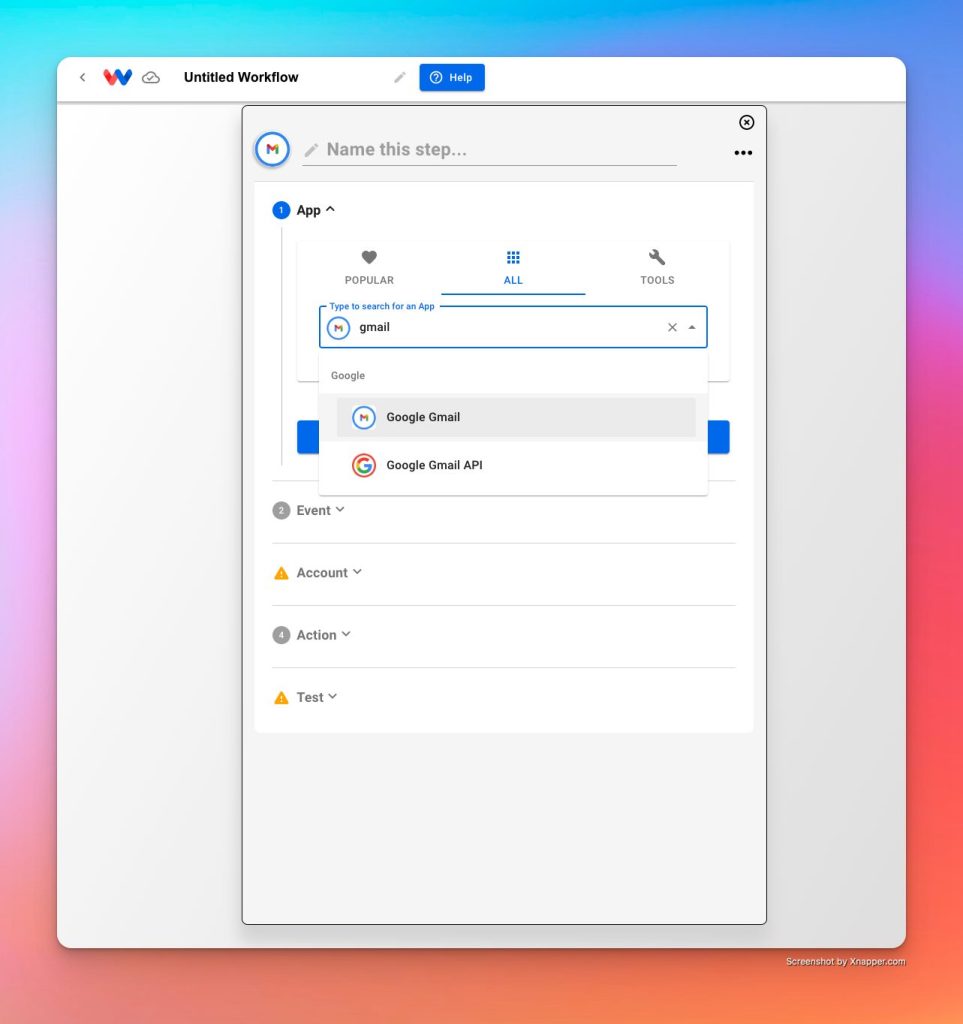Expand the Event section
The height and width of the screenshot is (1024, 963).
point(321,510)
